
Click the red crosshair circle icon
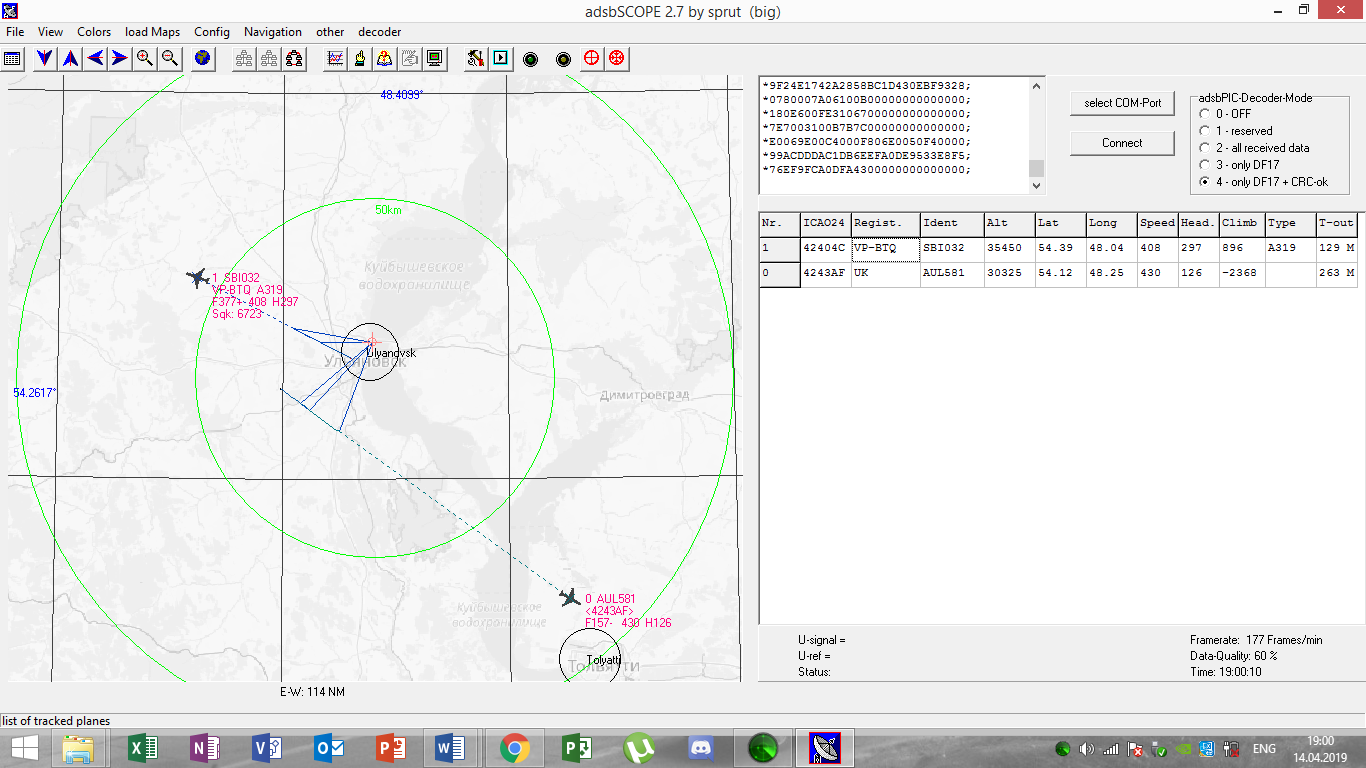591,58
